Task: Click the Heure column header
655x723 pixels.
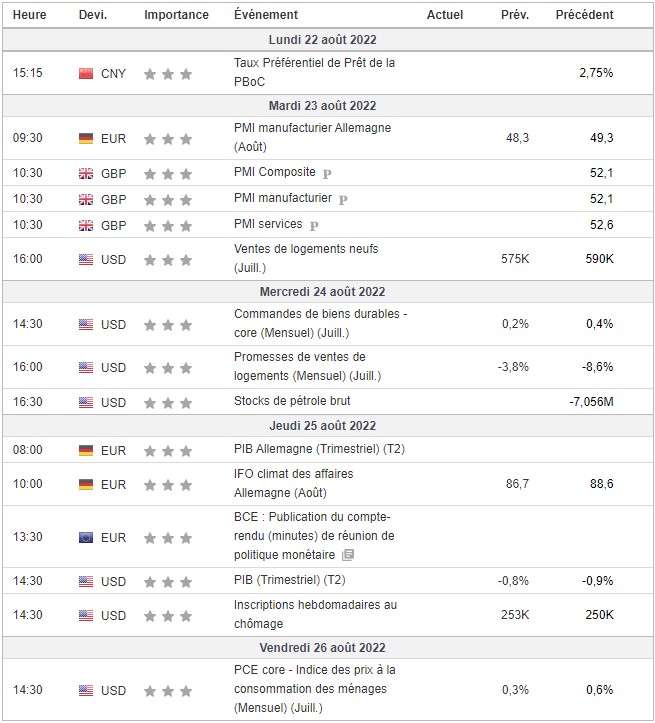Action: pyautogui.click(x=31, y=15)
